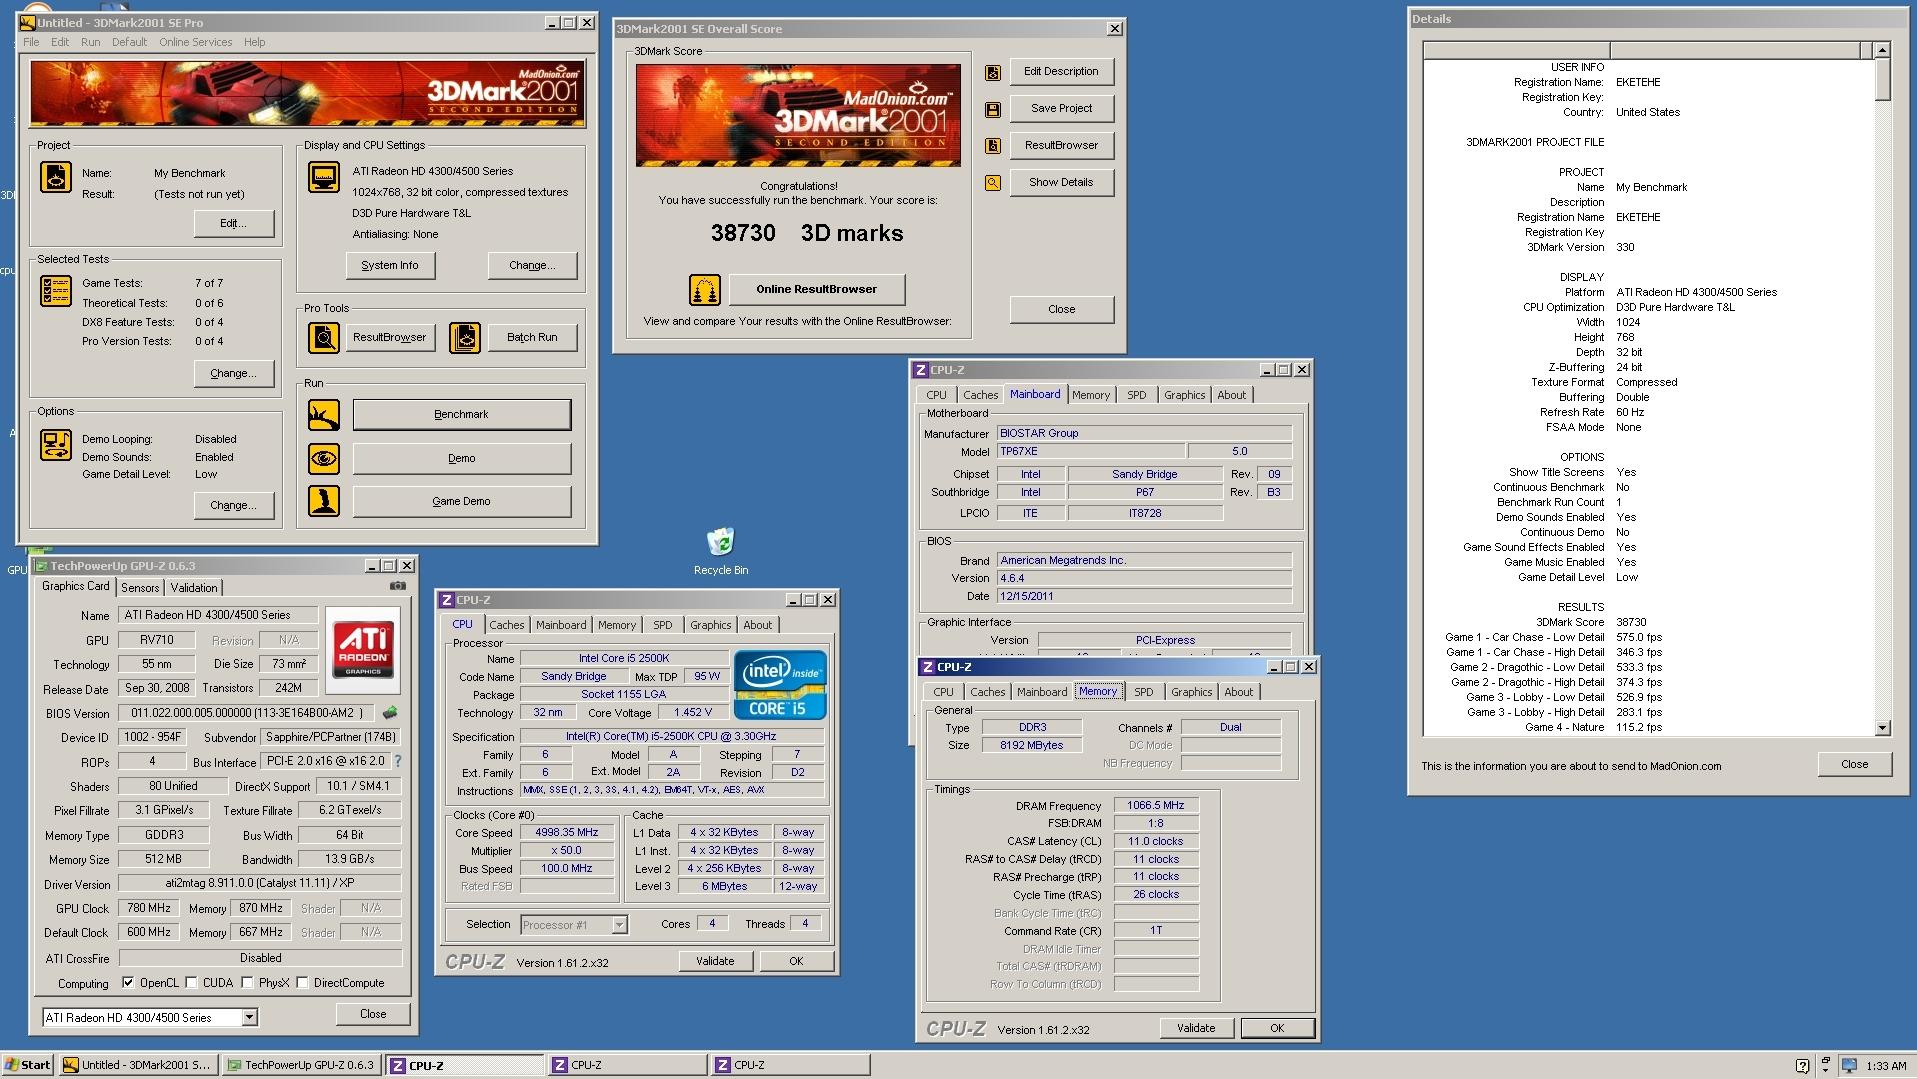Open Graphics tab in CPU-Z Memory window
This screenshot has height=1079, width=1917.
click(x=1191, y=692)
